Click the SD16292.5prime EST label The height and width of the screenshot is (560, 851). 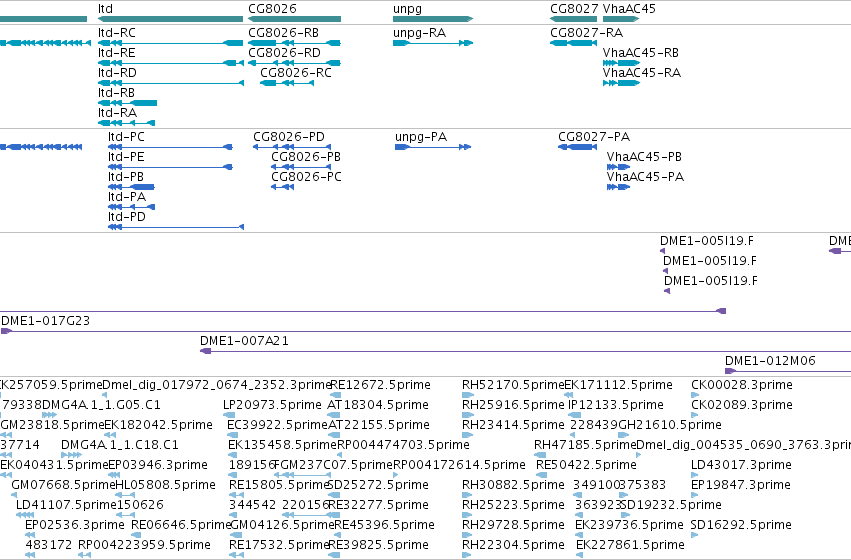click(741, 525)
